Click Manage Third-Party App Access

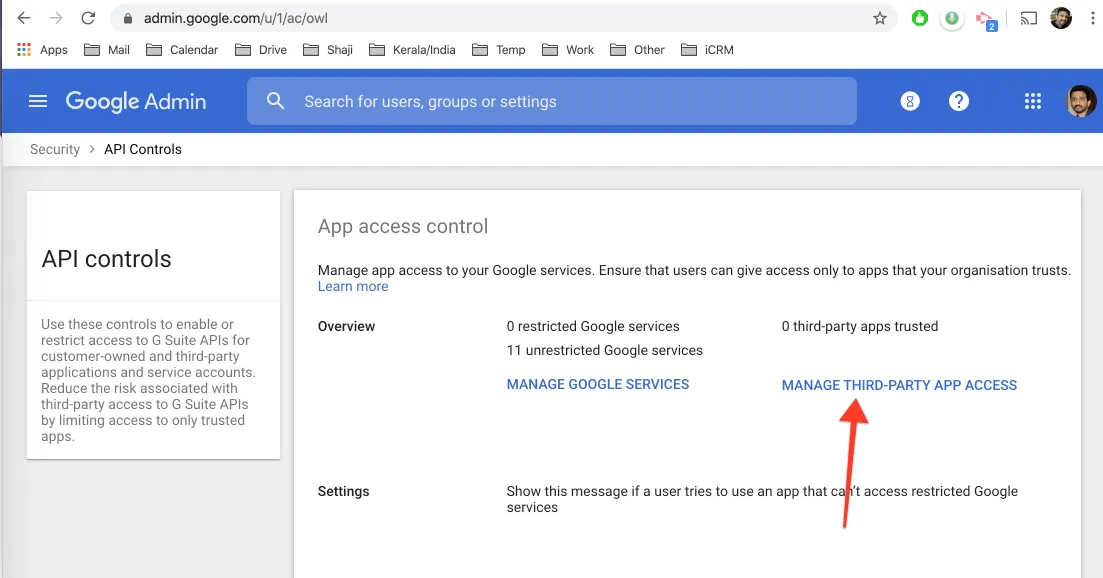tap(899, 385)
